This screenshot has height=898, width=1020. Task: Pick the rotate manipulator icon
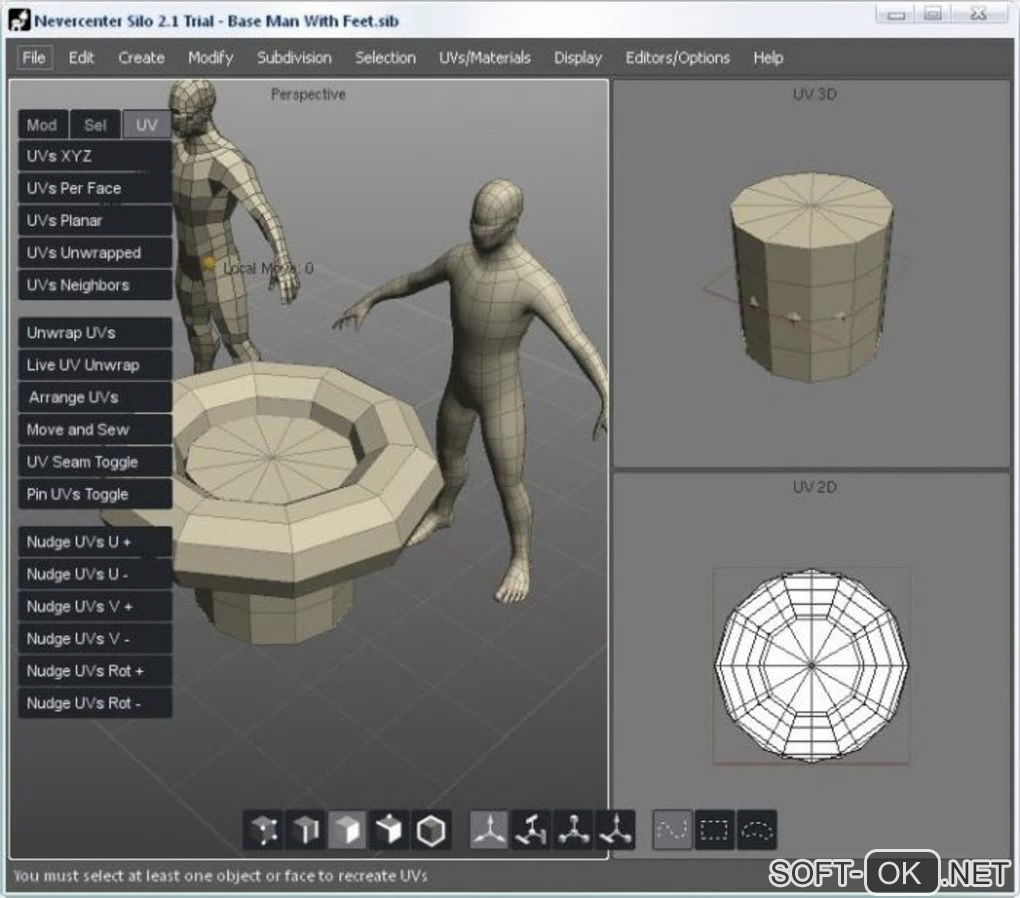(x=531, y=830)
